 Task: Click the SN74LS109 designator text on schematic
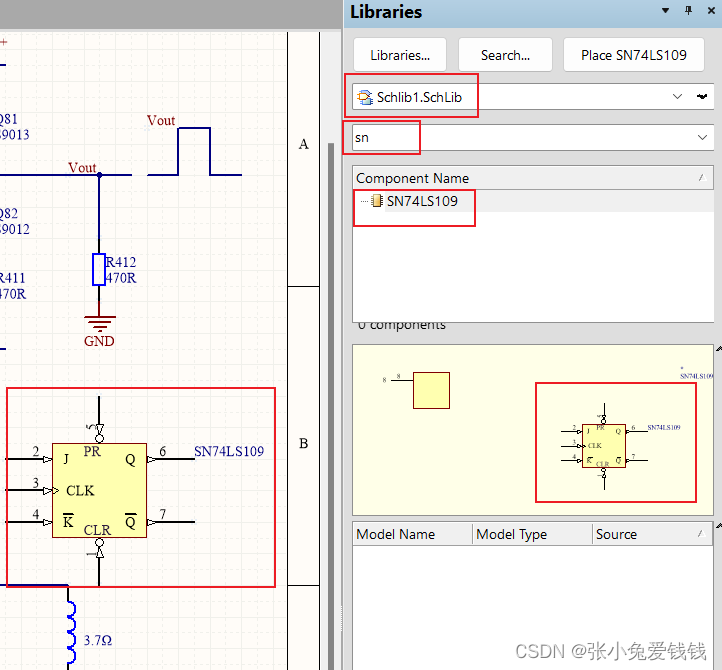click(x=229, y=451)
